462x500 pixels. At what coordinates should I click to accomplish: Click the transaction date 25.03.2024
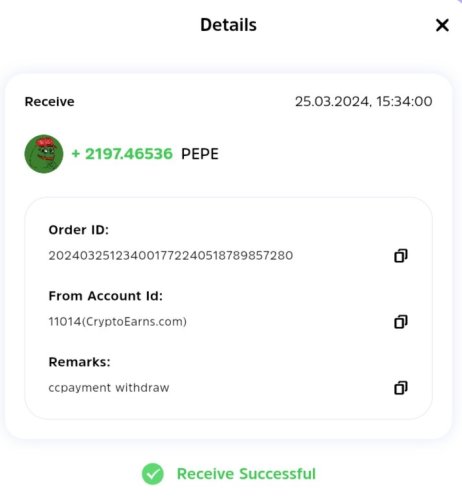(x=331, y=102)
